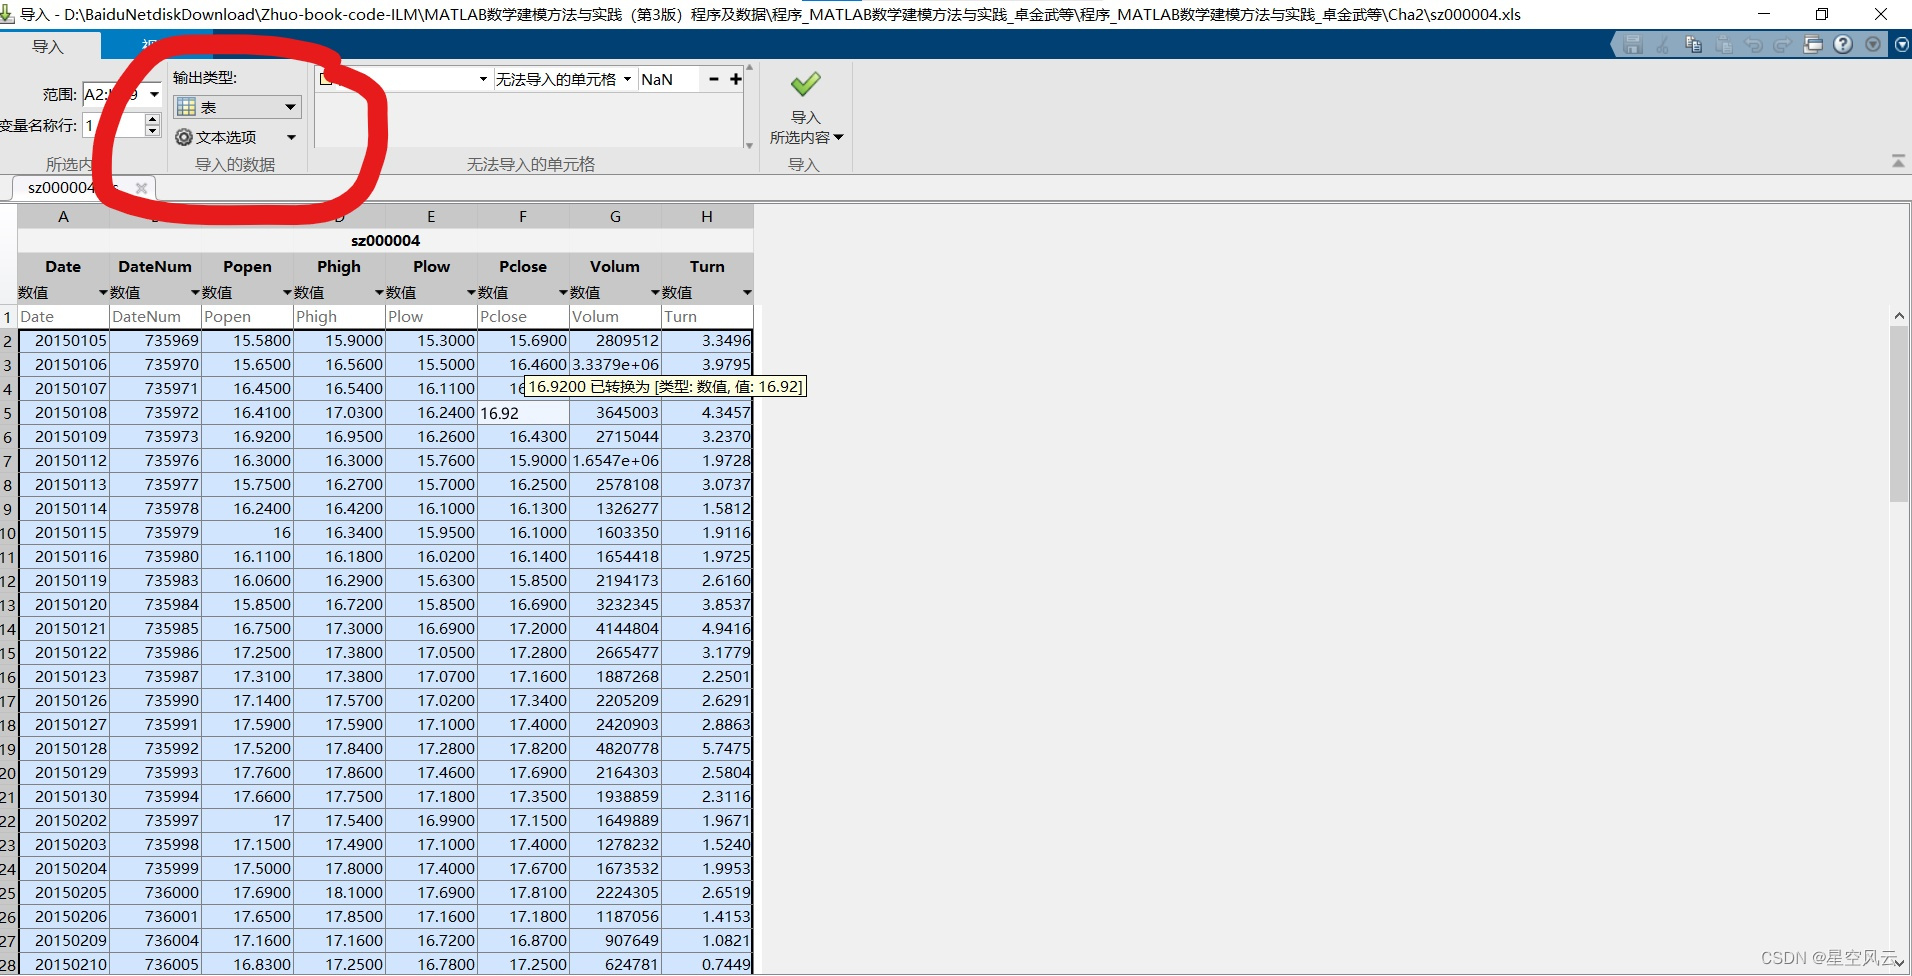The image size is (1912, 976).
Task: Click the vertical scrollbar of the data table
Action: 1899,413
